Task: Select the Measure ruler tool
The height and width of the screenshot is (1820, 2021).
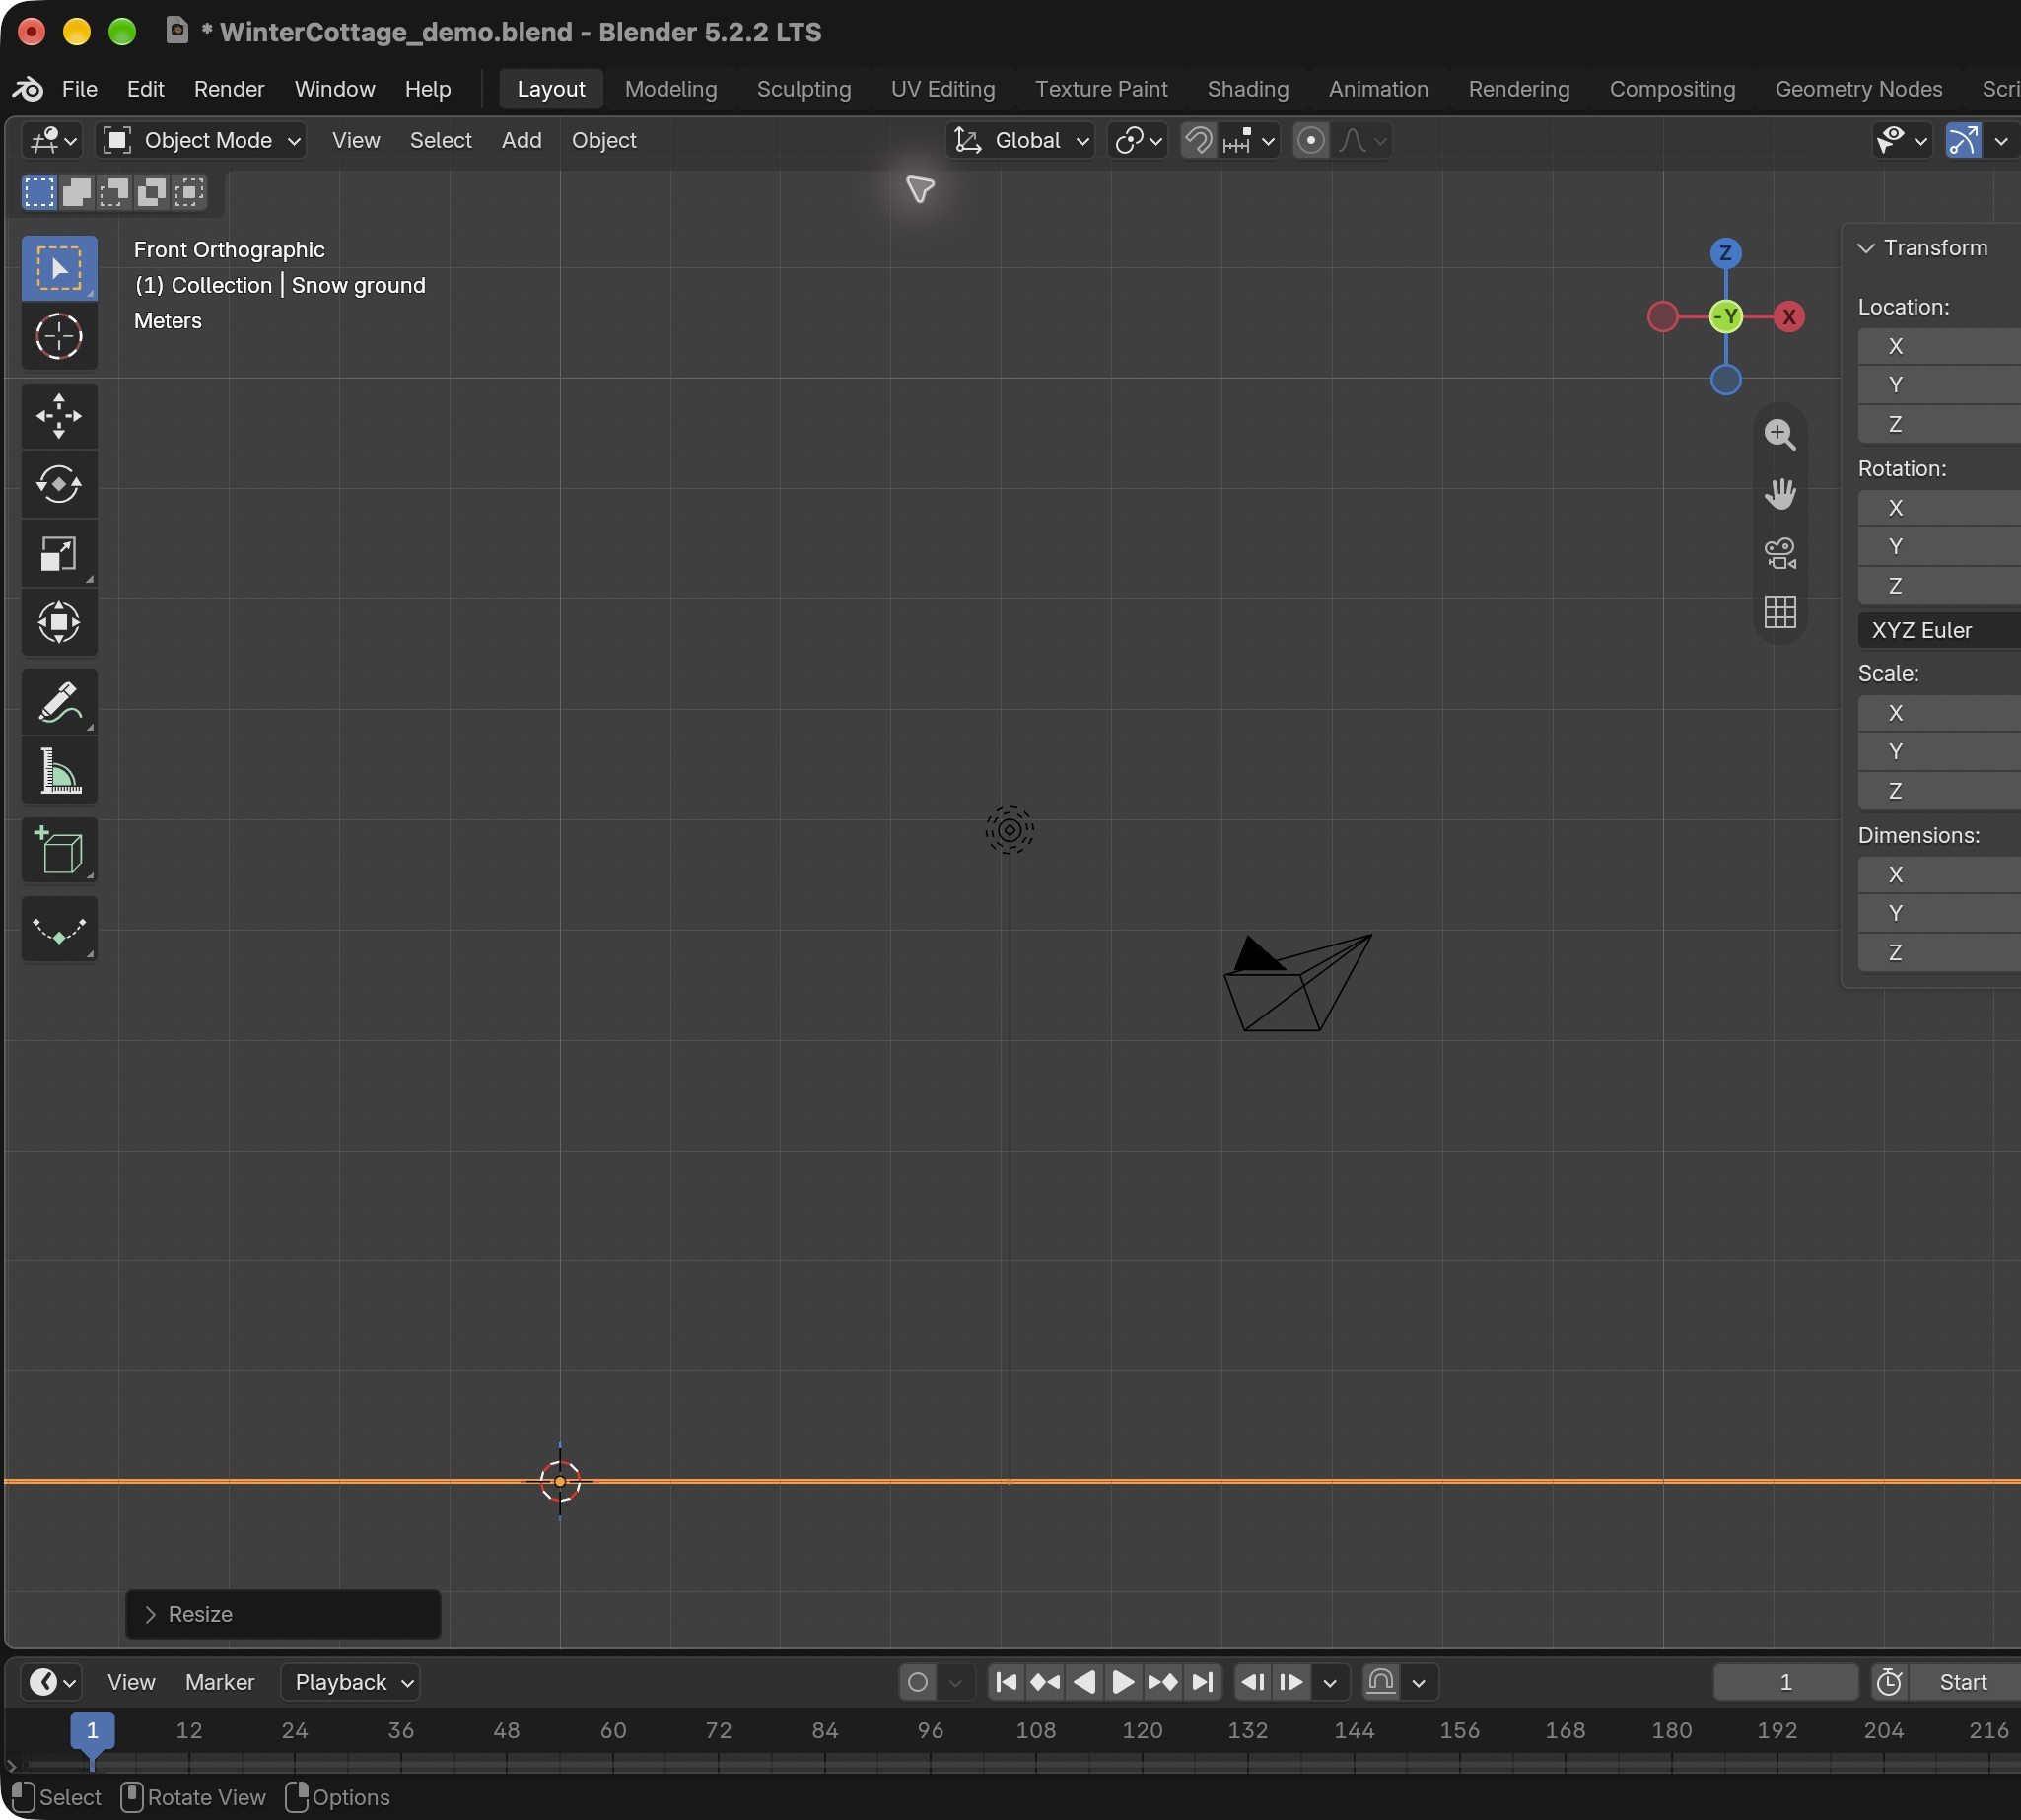Action: tap(59, 771)
